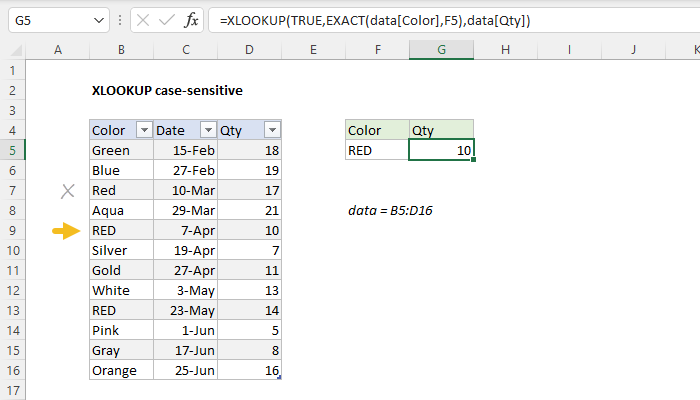Select the date cell '15-Feb'
This screenshot has height=400, width=700.
point(185,150)
